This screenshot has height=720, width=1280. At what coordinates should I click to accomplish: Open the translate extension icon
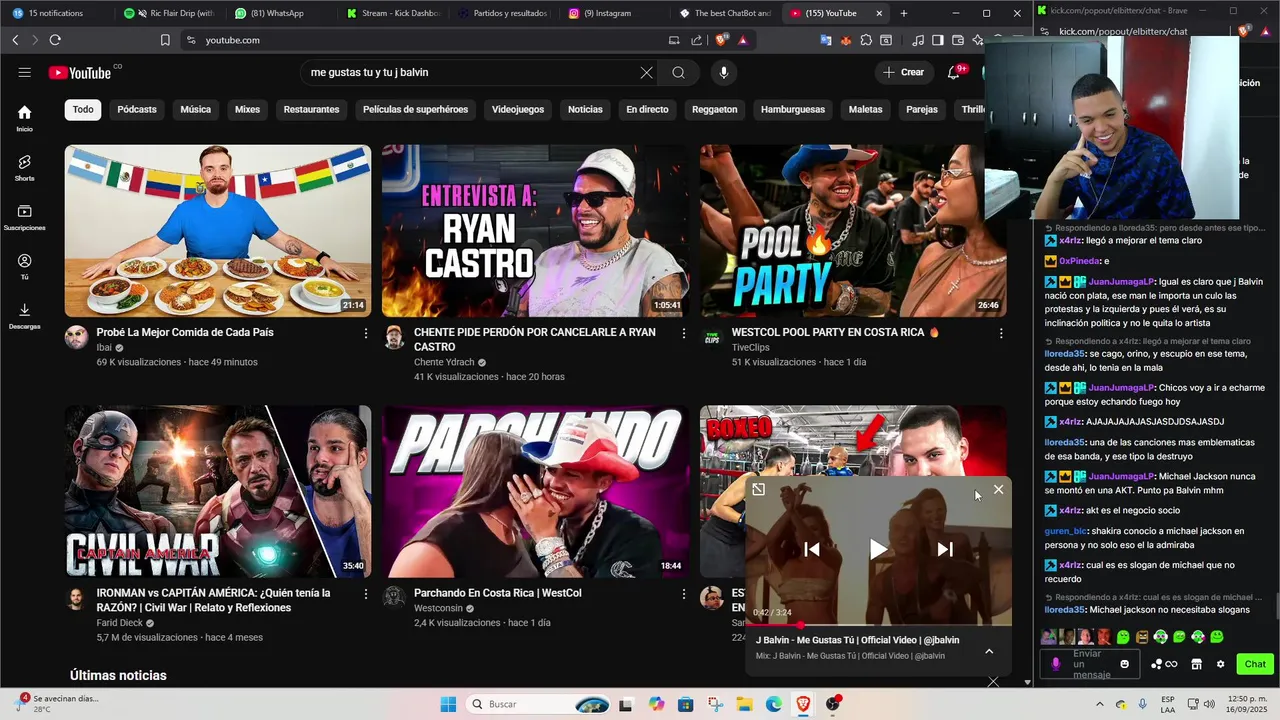tap(826, 40)
